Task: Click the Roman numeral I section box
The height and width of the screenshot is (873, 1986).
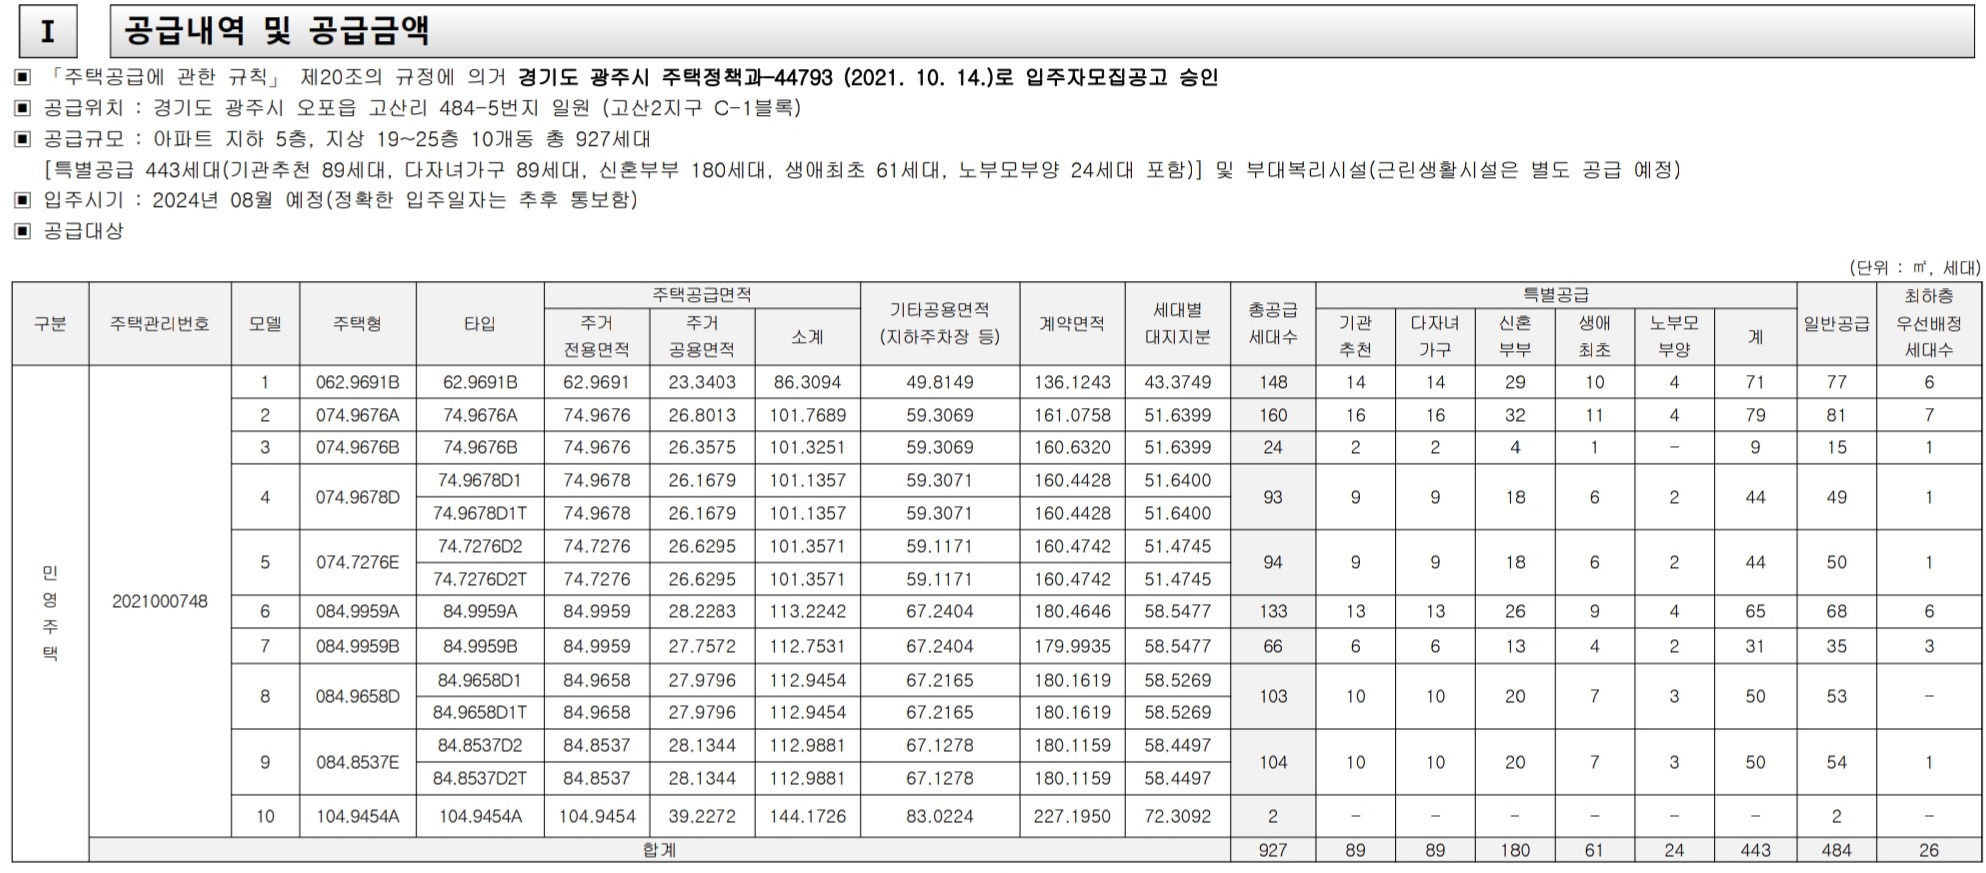Action: [x=47, y=32]
